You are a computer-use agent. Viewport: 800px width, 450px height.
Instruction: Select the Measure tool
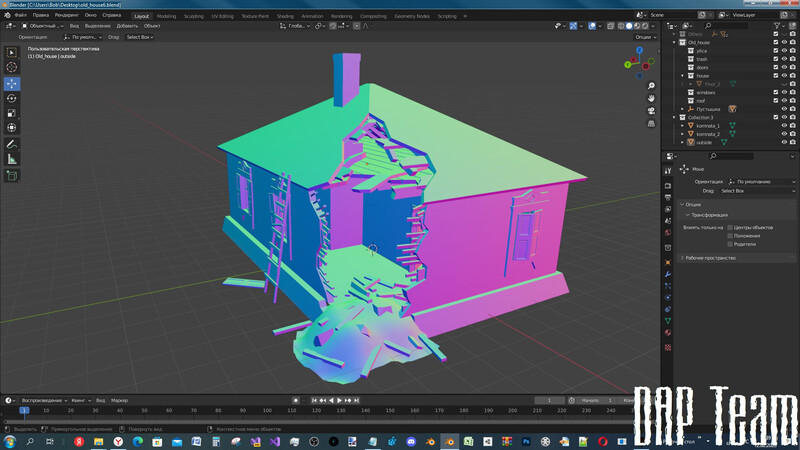(12, 159)
